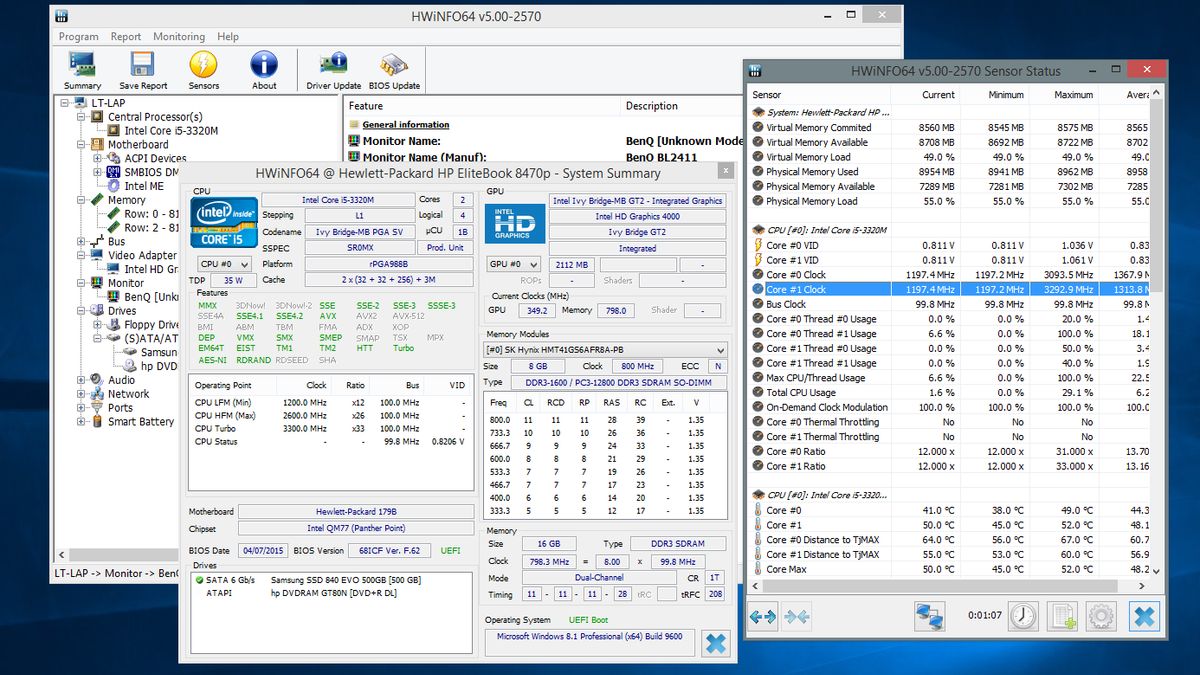Open the Monitoring menu
Viewport: 1200px width, 675px height.
tap(179, 37)
